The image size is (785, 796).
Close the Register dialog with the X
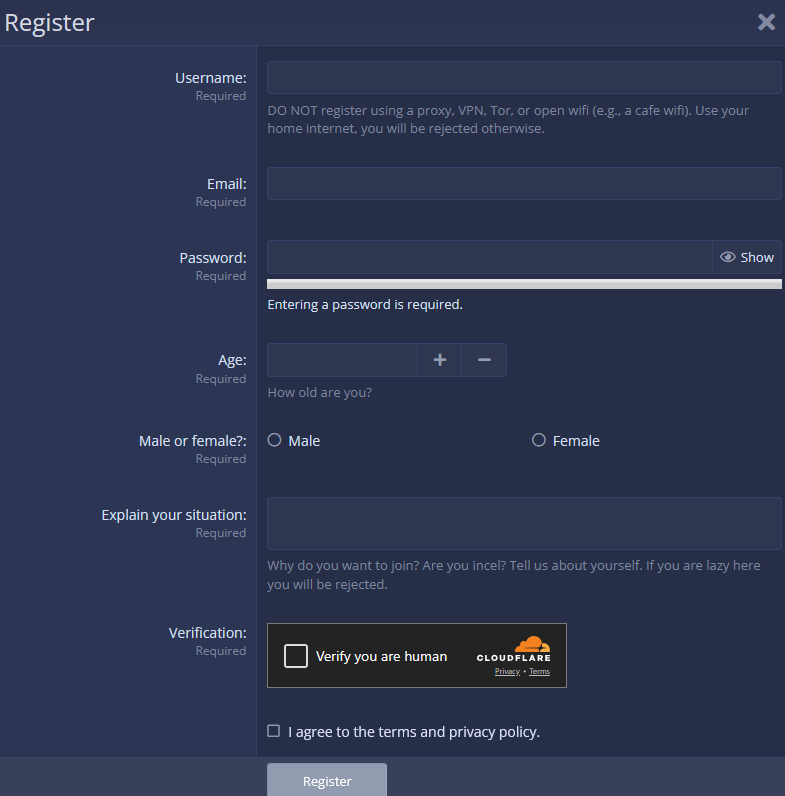pyautogui.click(x=766, y=22)
